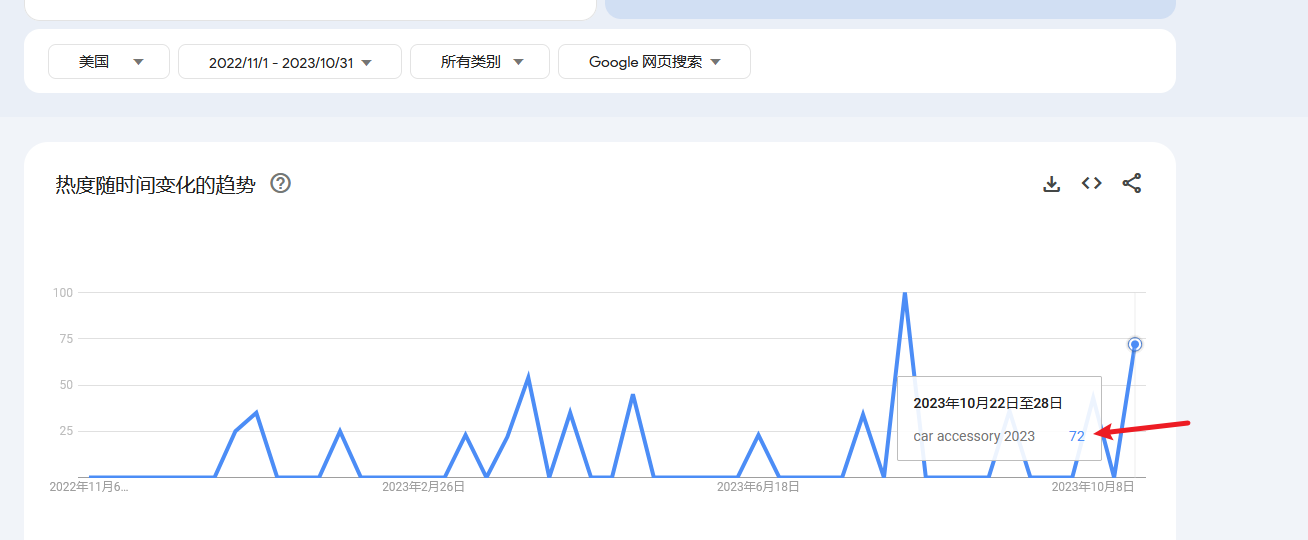Click the car accessory 2023 tooltip label
Image resolution: width=1308 pixels, height=540 pixels.
(x=974, y=436)
